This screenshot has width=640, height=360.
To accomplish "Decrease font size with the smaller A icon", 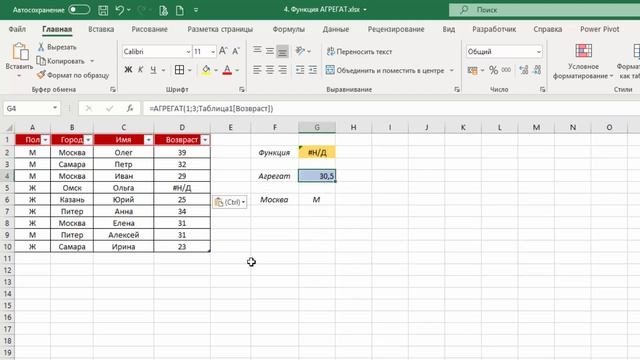I will coord(236,51).
